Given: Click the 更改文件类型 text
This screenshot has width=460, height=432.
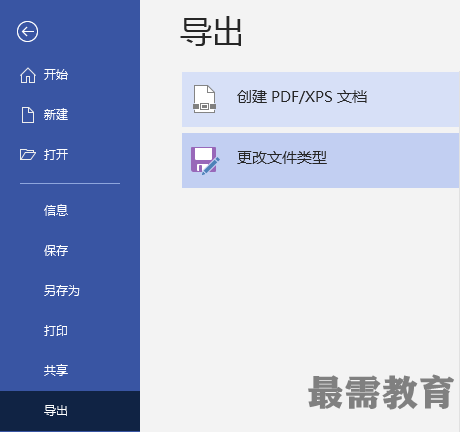Looking at the screenshot, I should (x=282, y=157).
